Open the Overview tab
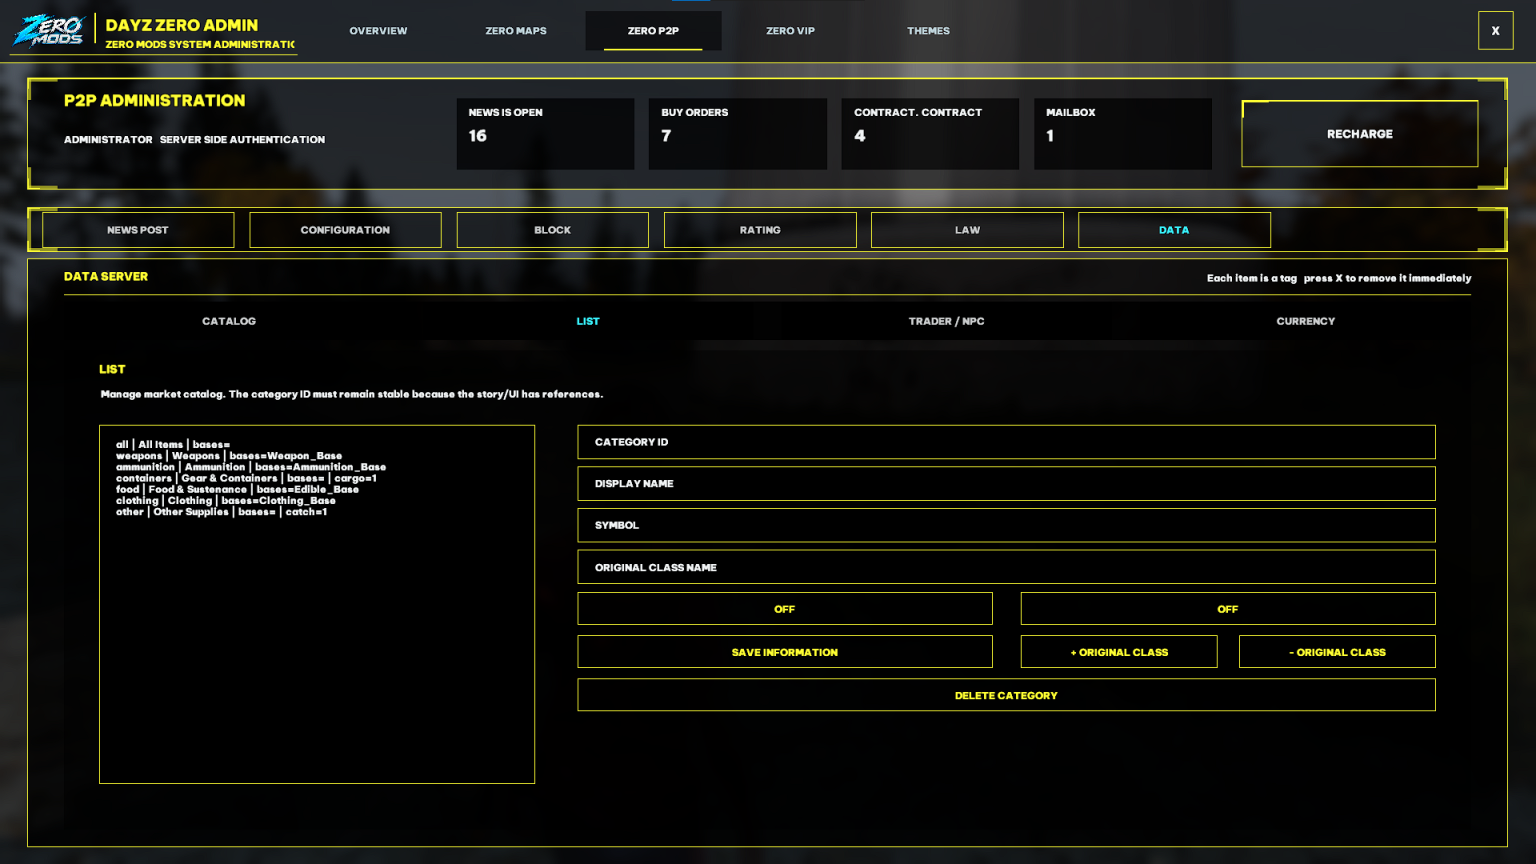 pyautogui.click(x=378, y=31)
